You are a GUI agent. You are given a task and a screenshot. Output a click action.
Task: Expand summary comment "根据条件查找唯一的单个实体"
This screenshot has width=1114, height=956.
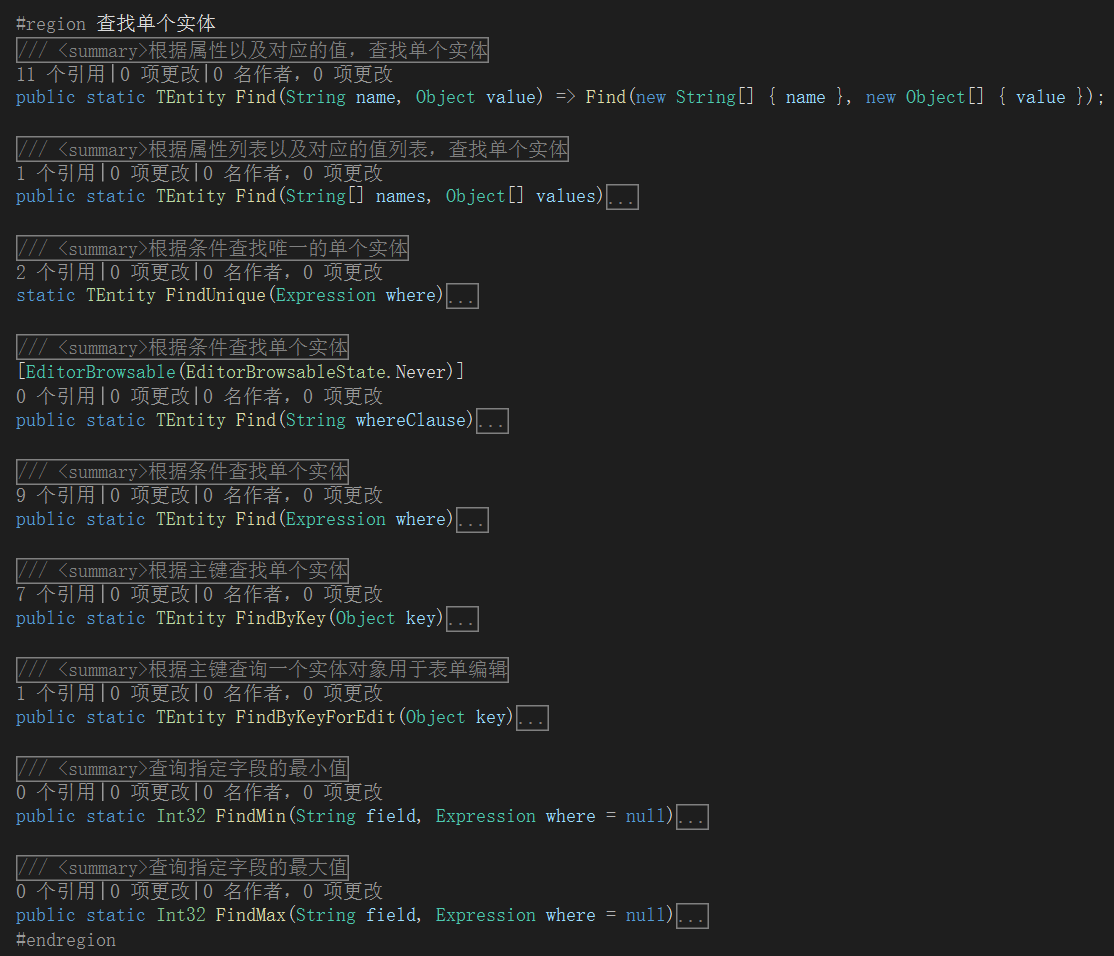coord(212,248)
